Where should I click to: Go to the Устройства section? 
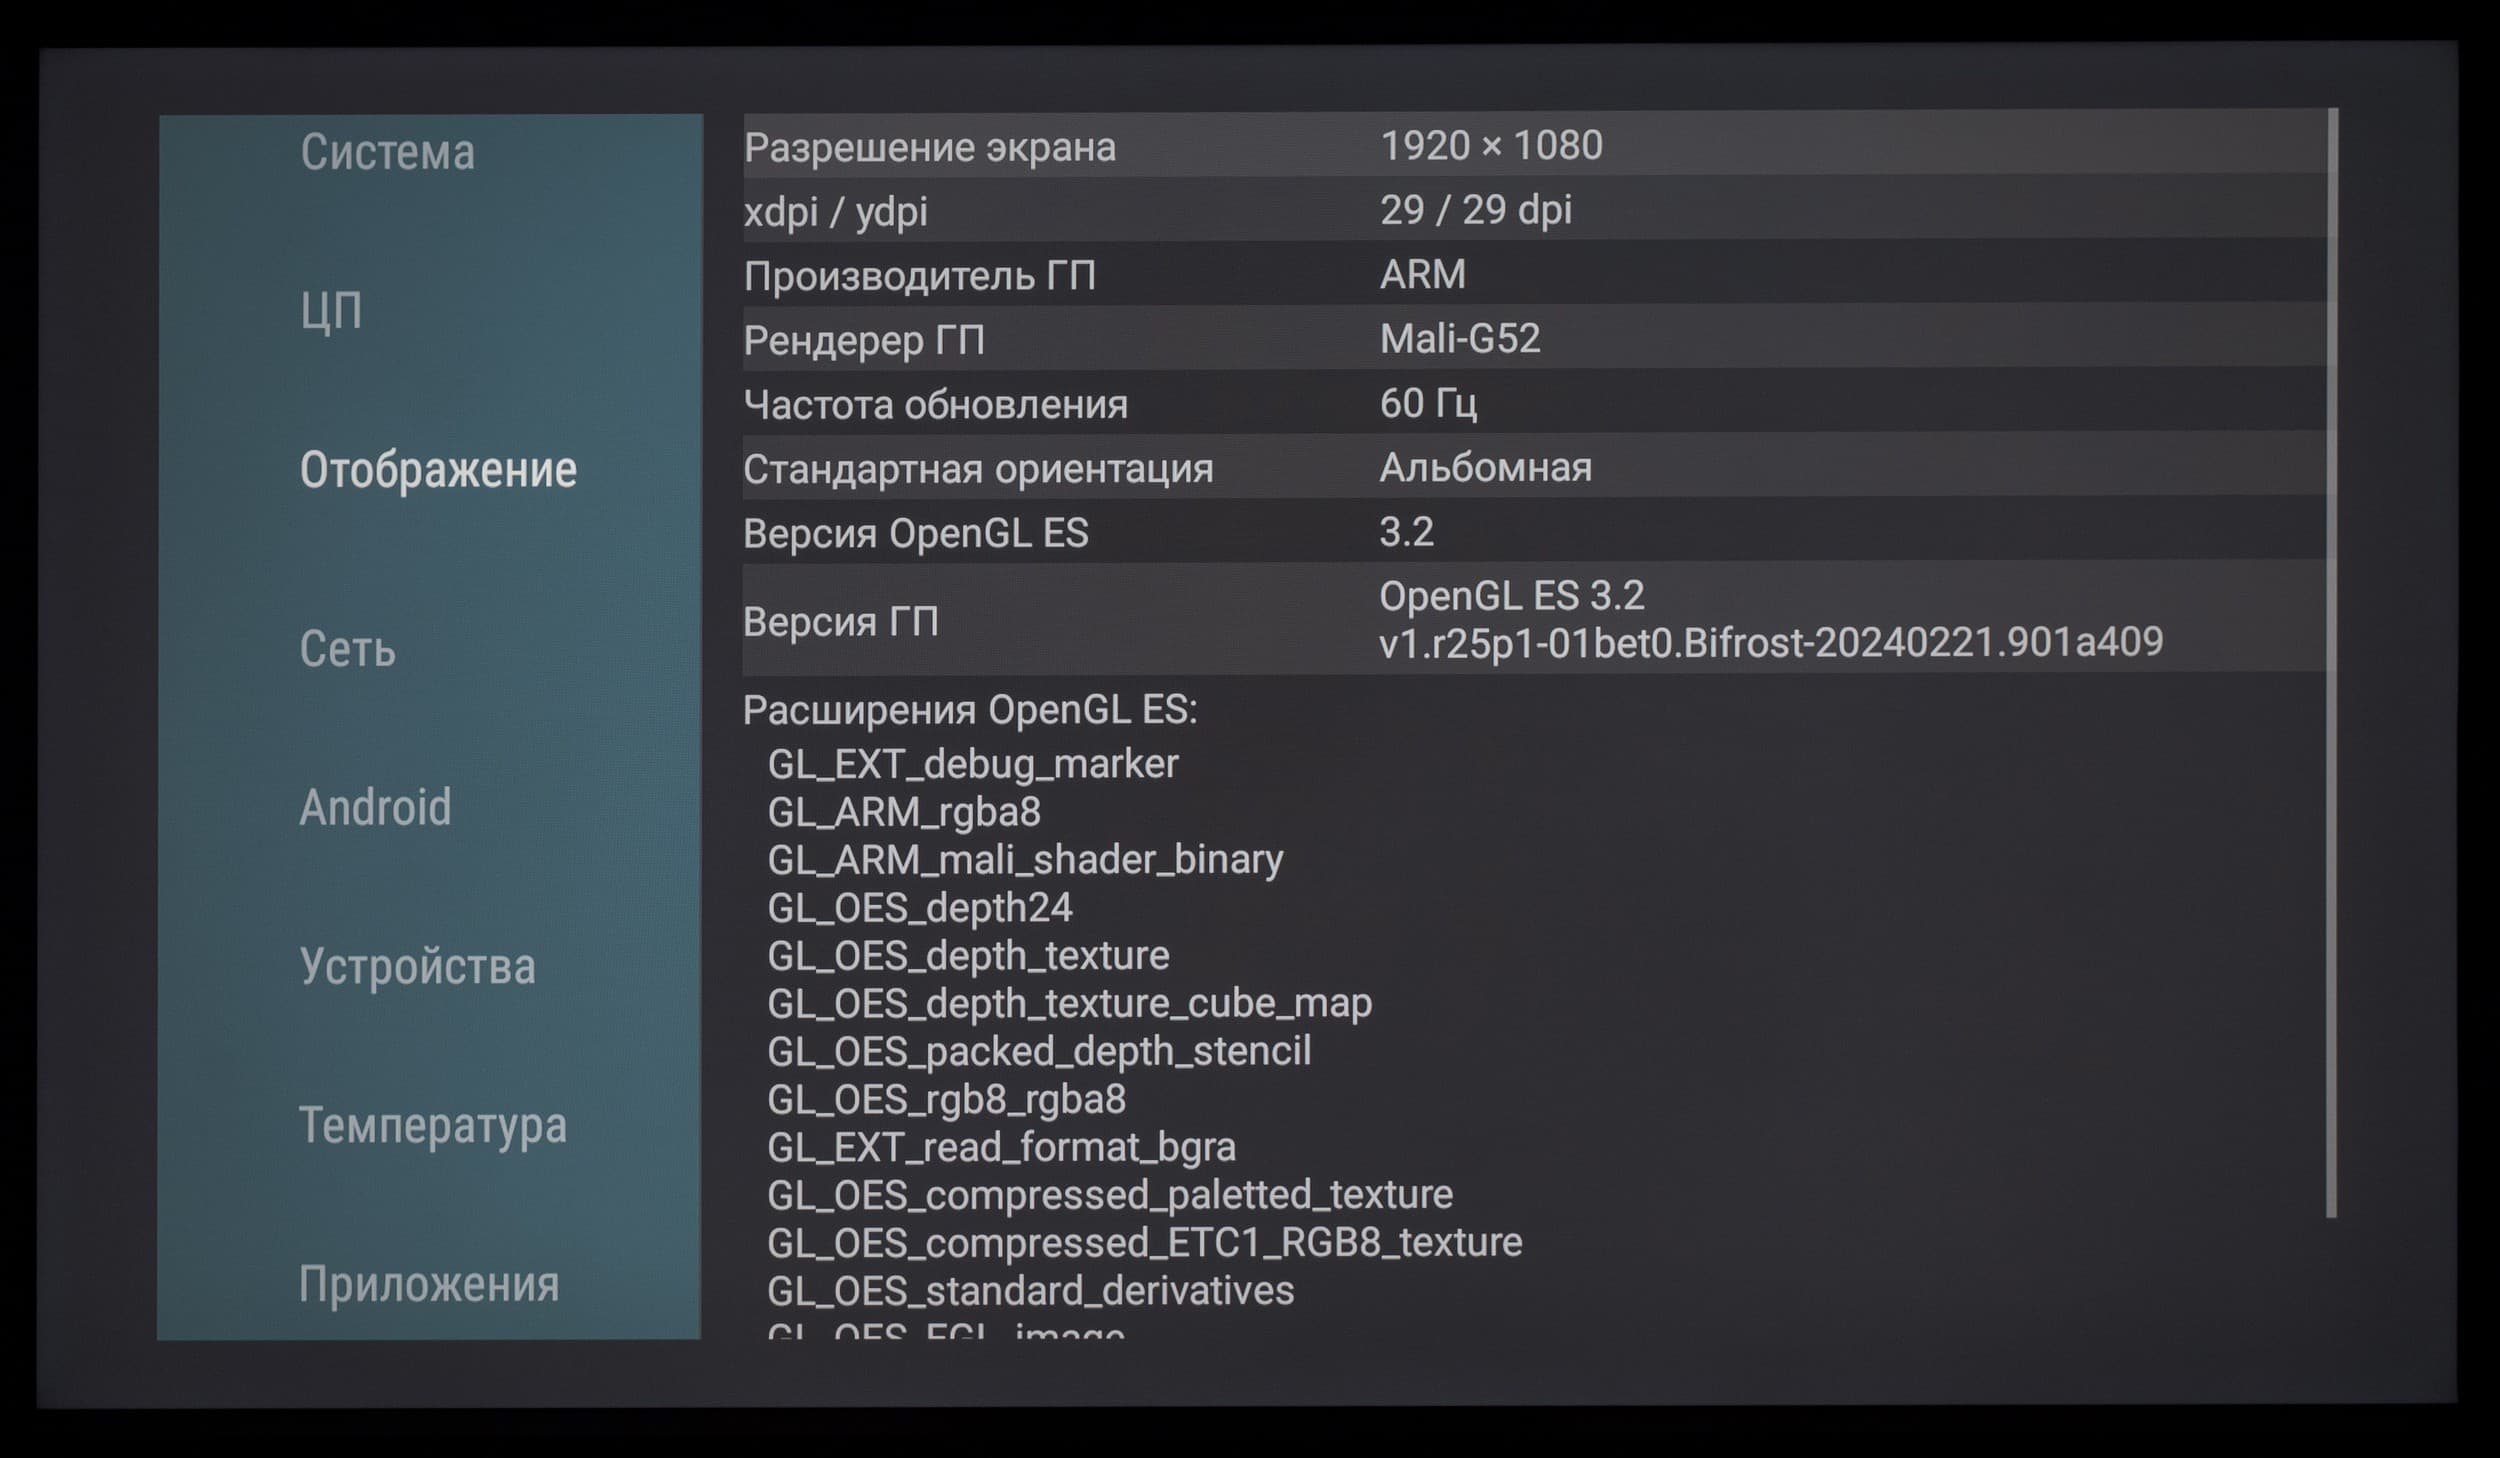(x=417, y=967)
